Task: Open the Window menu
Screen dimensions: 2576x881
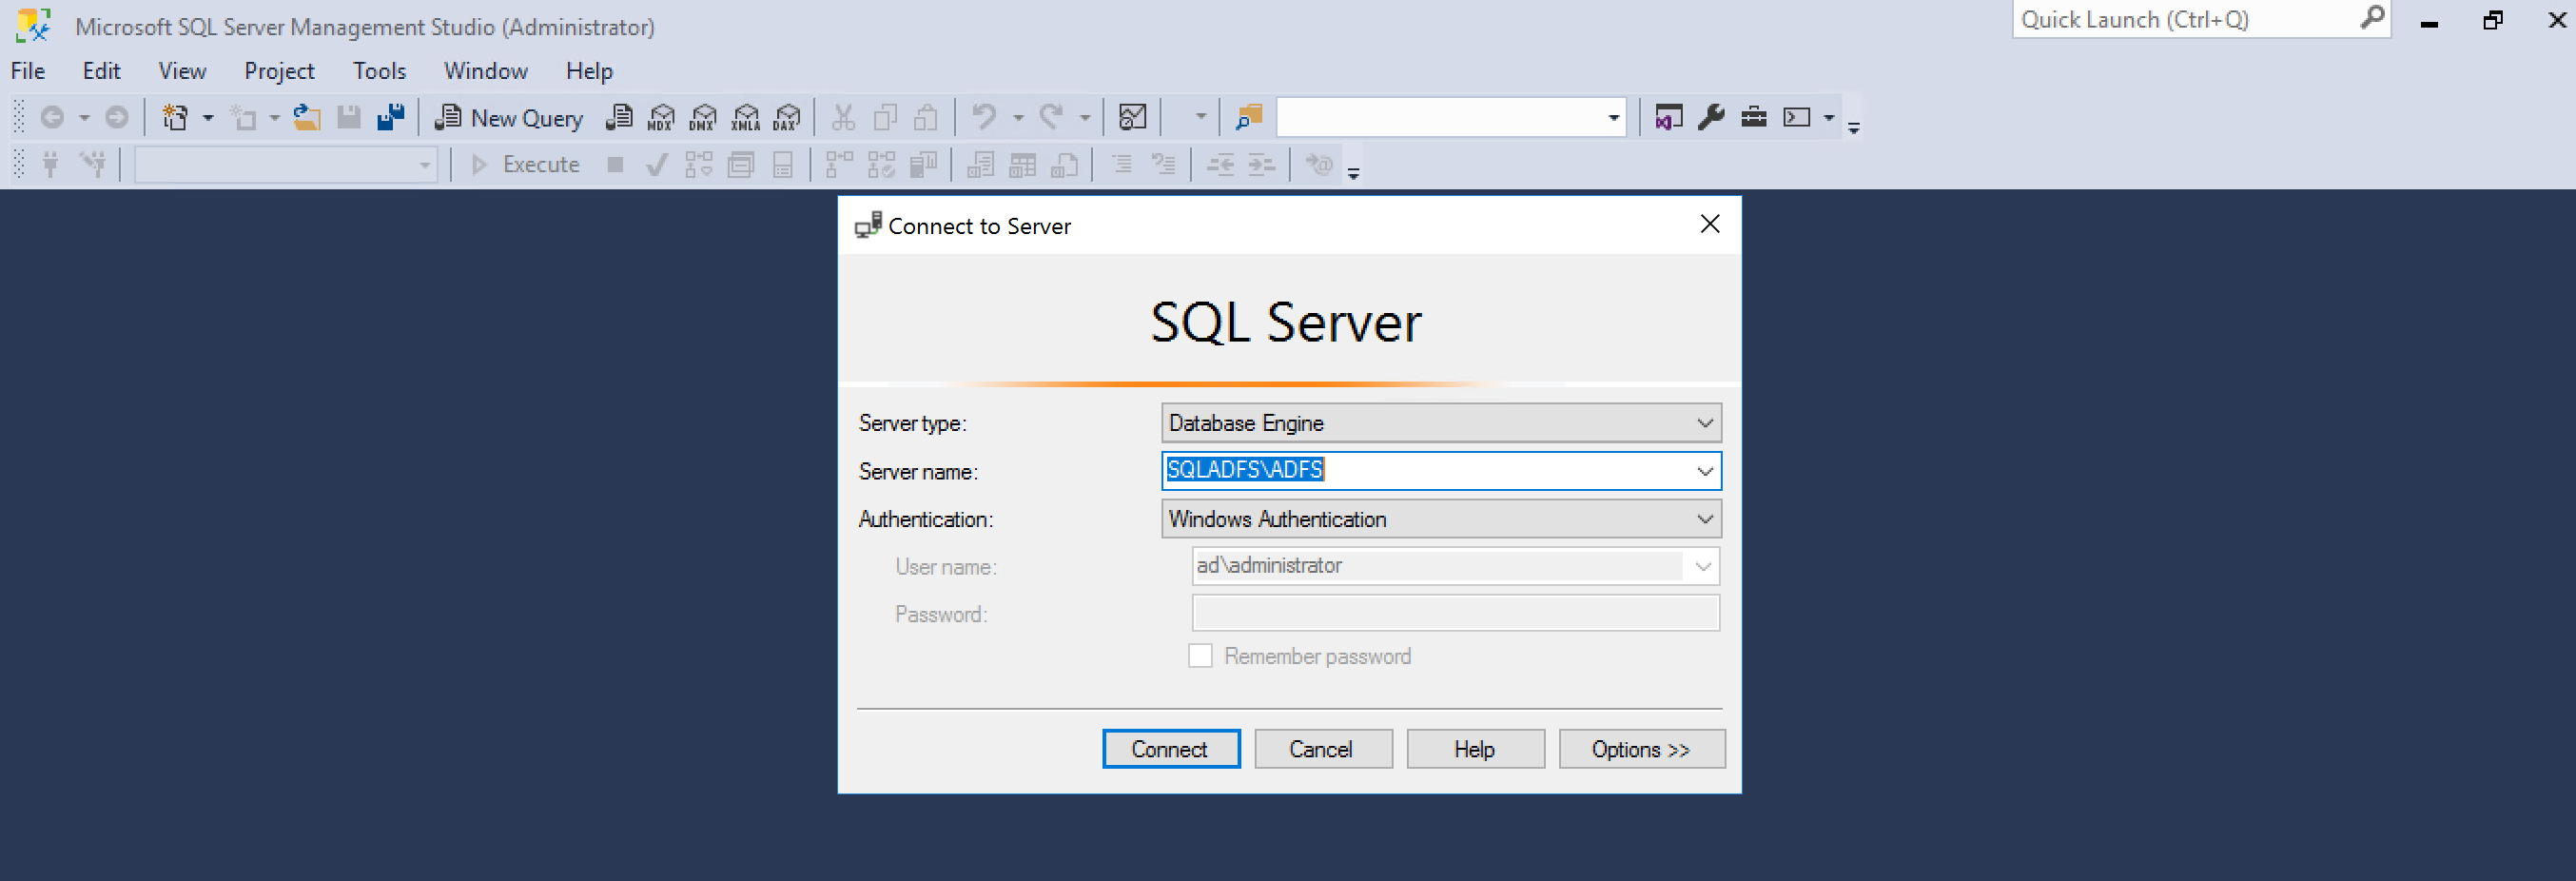Action: tap(485, 70)
